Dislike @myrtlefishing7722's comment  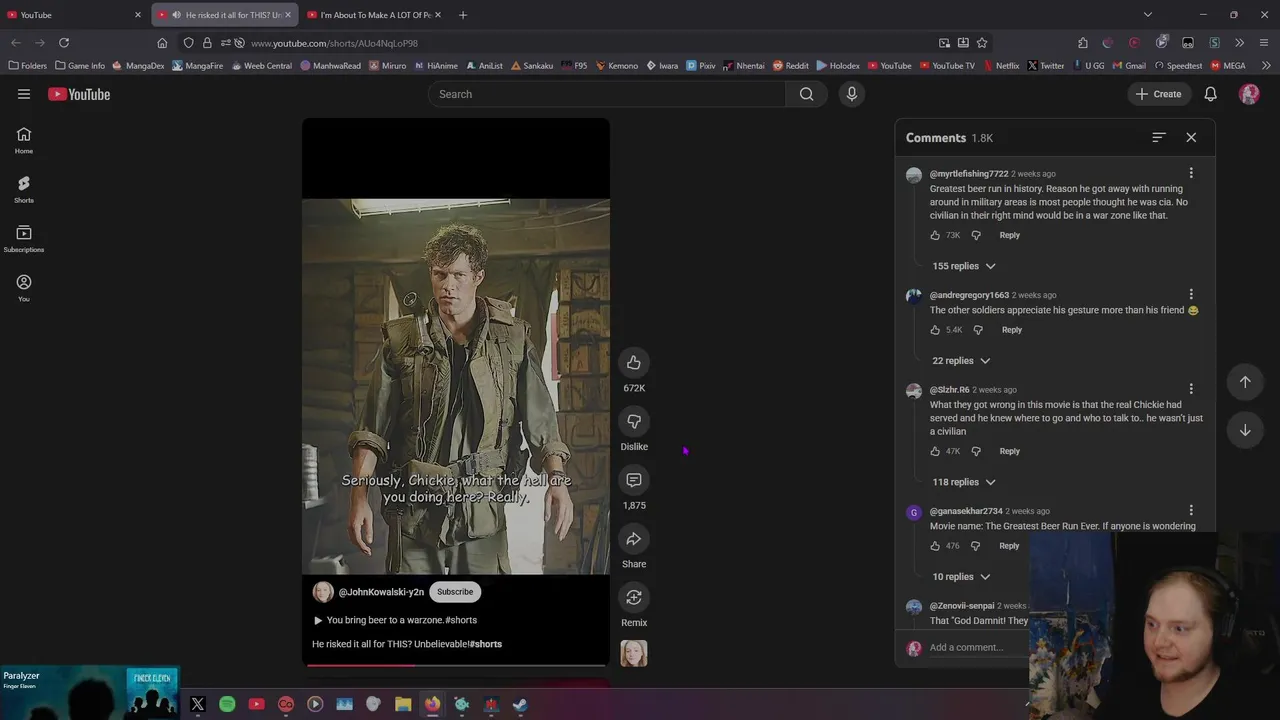point(976,235)
